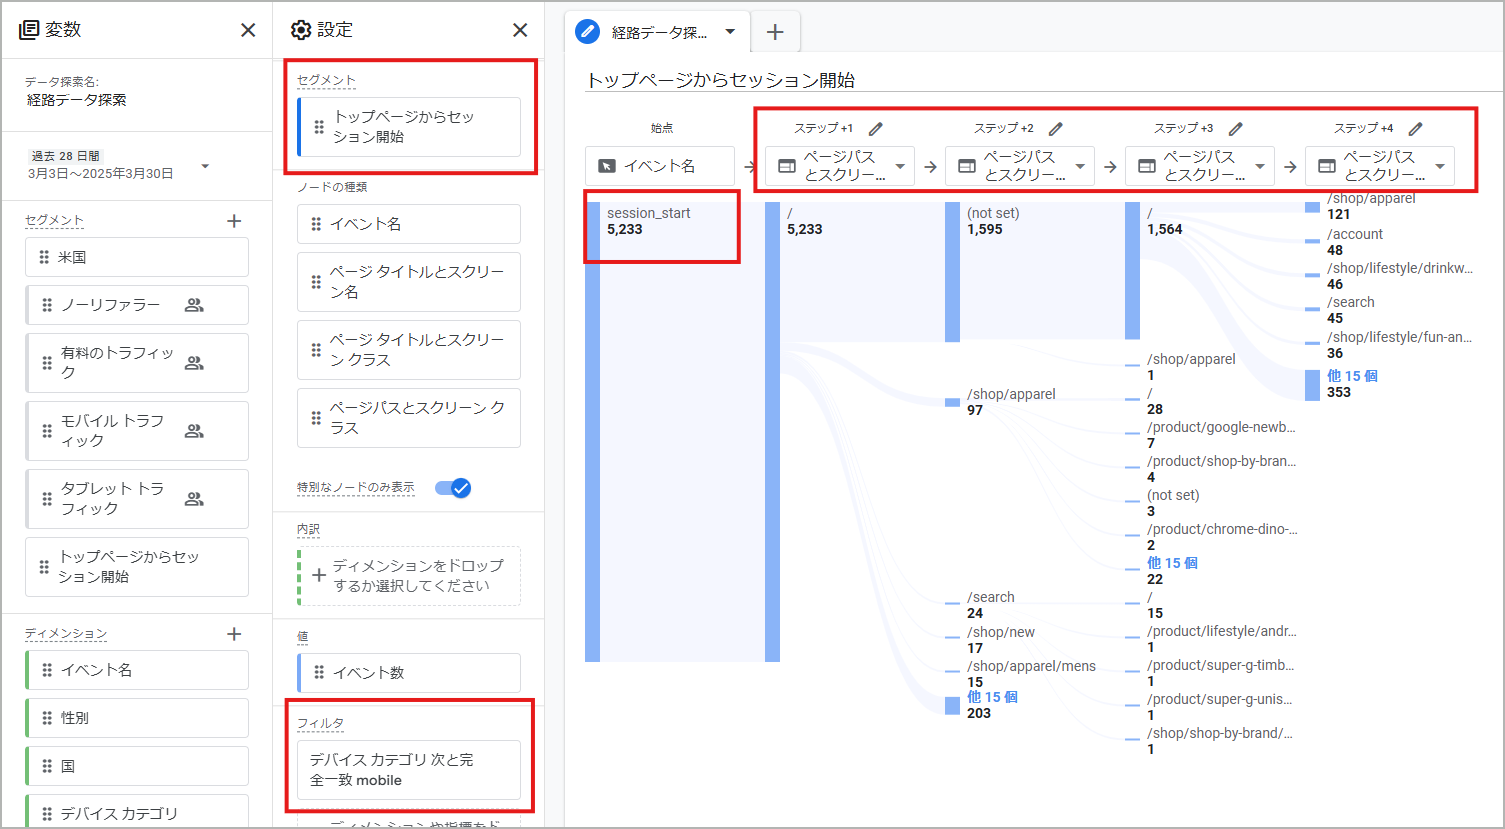The width and height of the screenshot is (1505, 829).
Task: Click the edit pencil next to ステップ +2
Action: click(x=1056, y=129)
